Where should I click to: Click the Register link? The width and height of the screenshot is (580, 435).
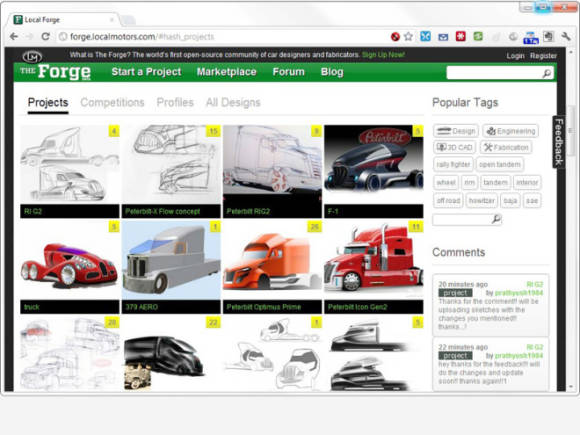point(543,56)
